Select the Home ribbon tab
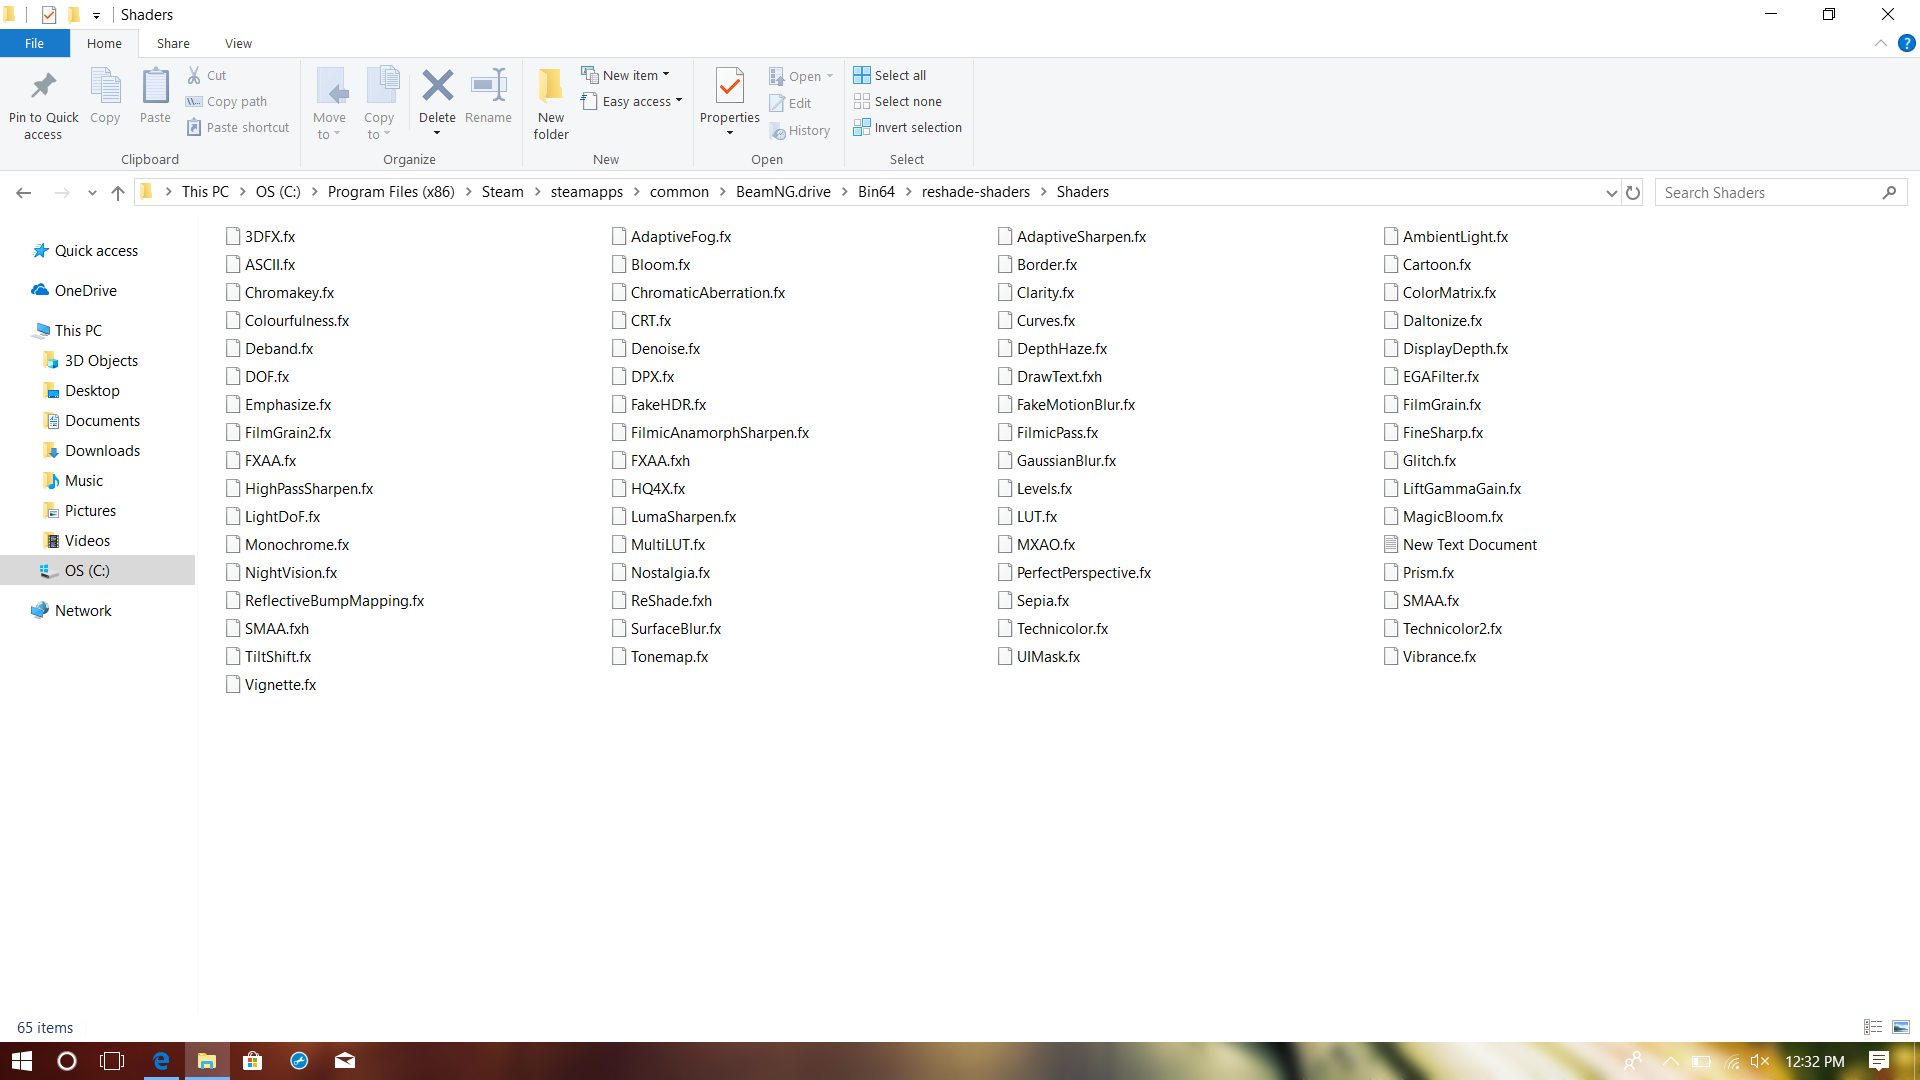Viewport: 1920px width, 1080px height. [104, 43]
